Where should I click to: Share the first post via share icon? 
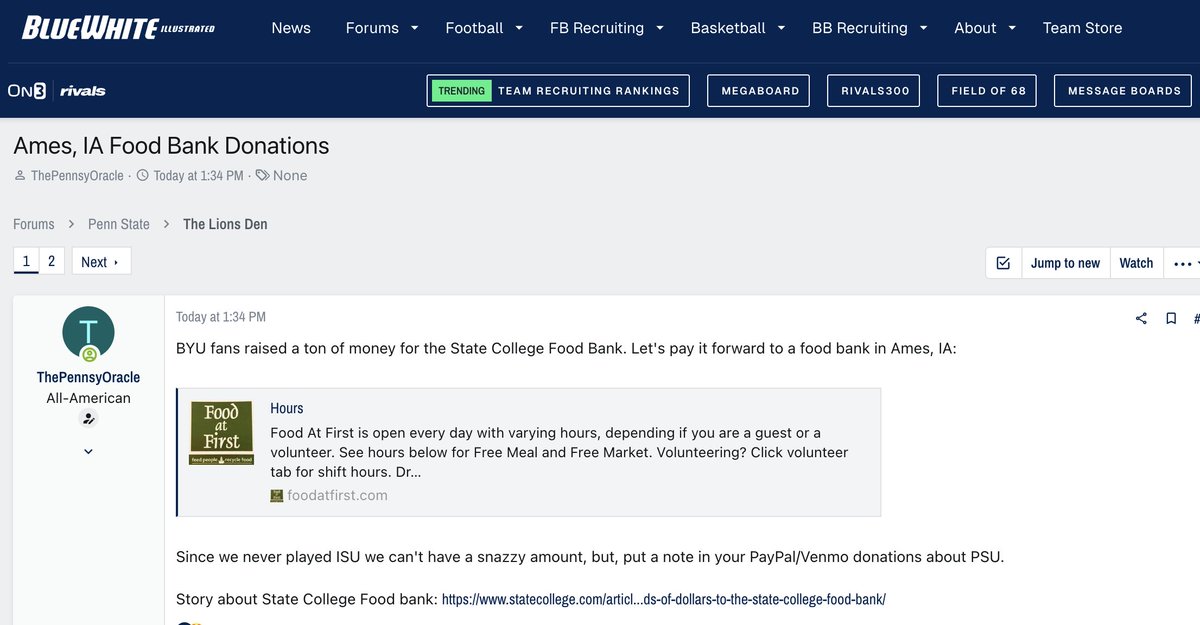(1141, 318)
